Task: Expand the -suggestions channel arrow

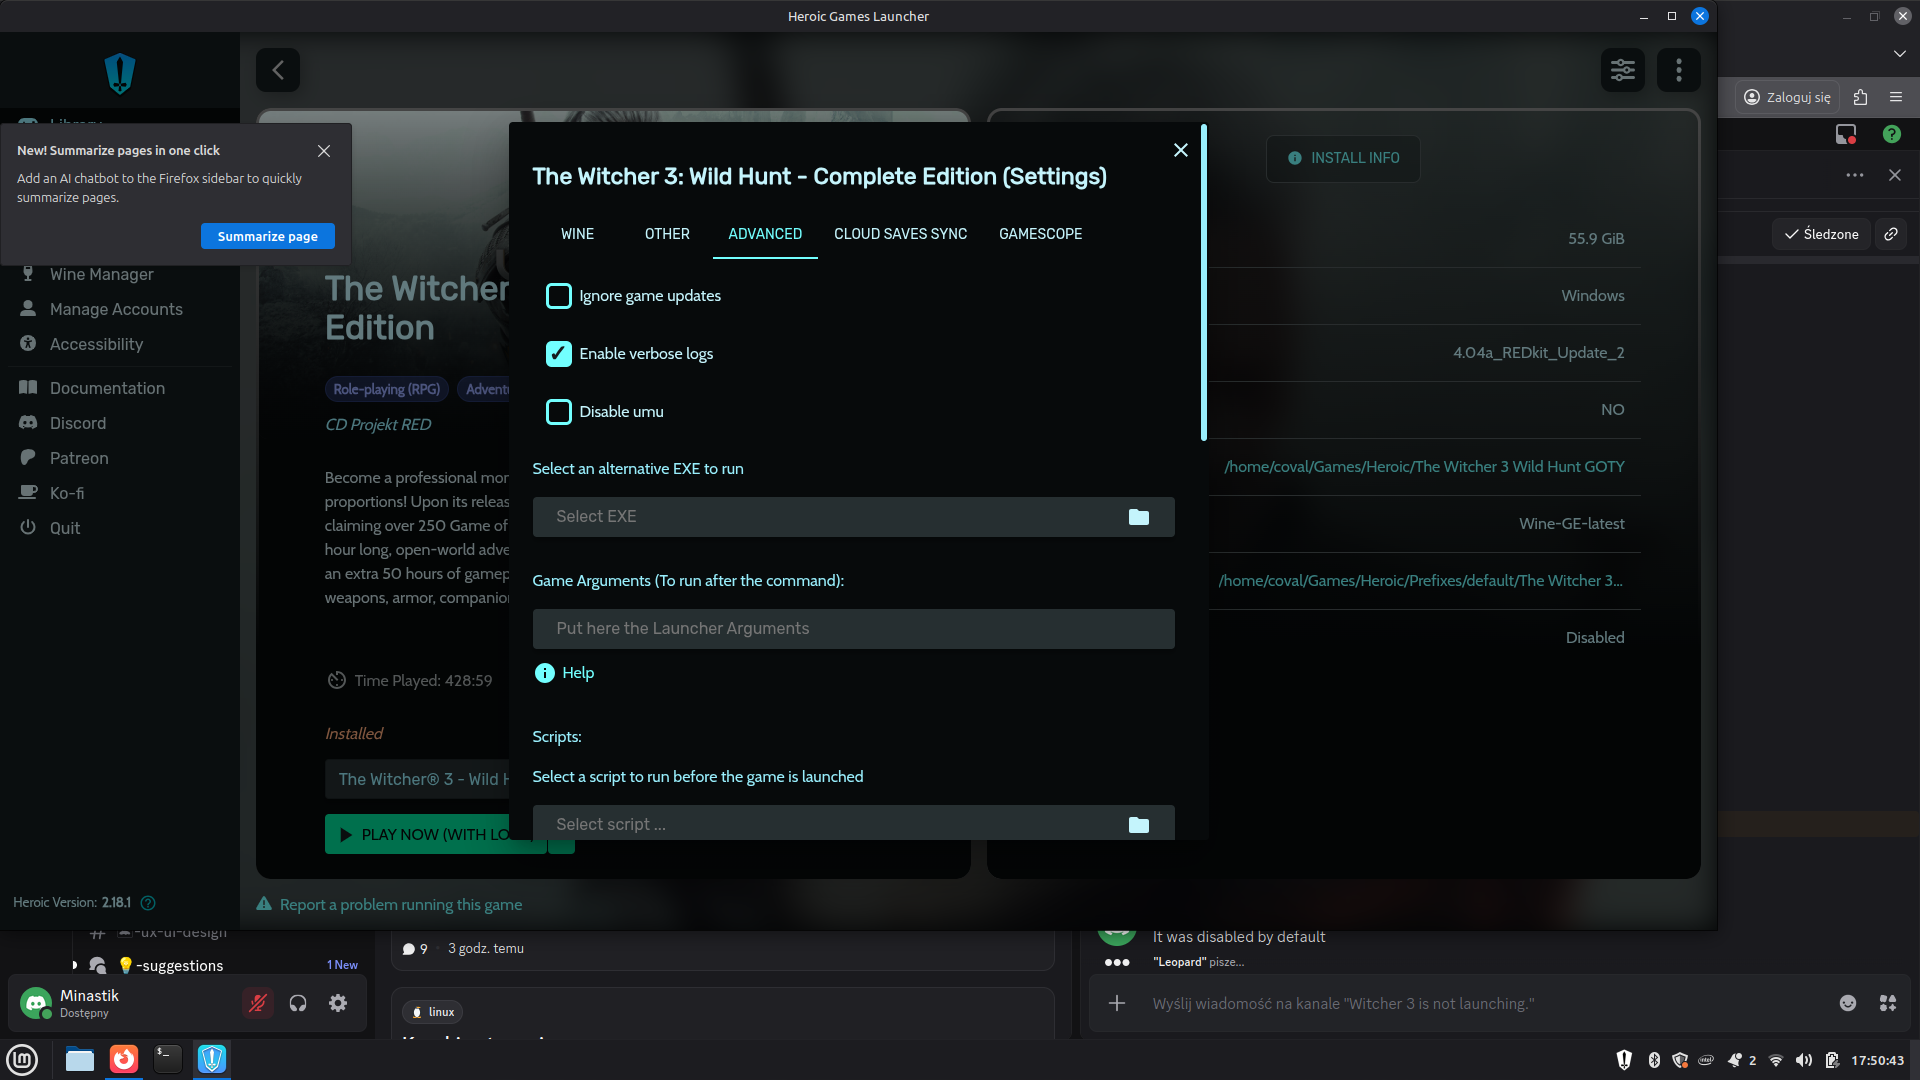Action: coord(75,965)
